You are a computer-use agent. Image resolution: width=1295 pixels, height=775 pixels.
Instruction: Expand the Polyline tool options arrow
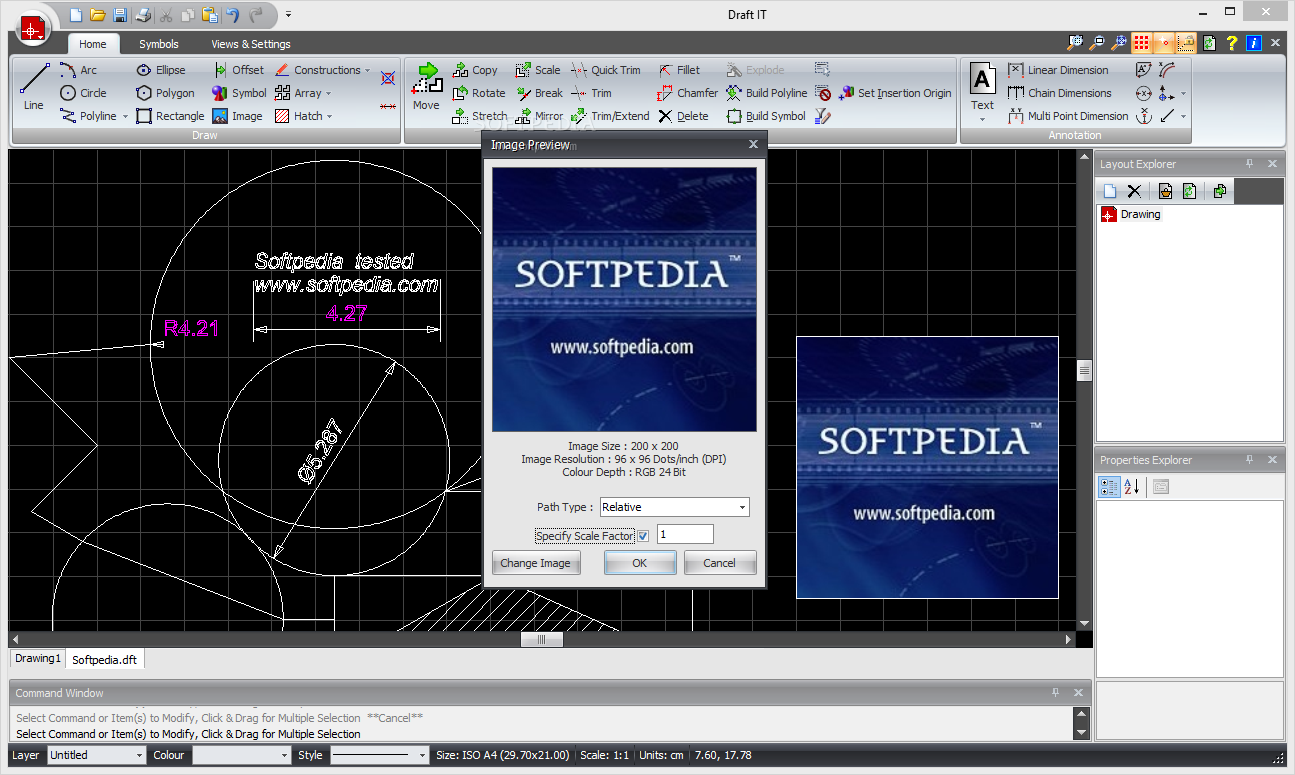125,117
